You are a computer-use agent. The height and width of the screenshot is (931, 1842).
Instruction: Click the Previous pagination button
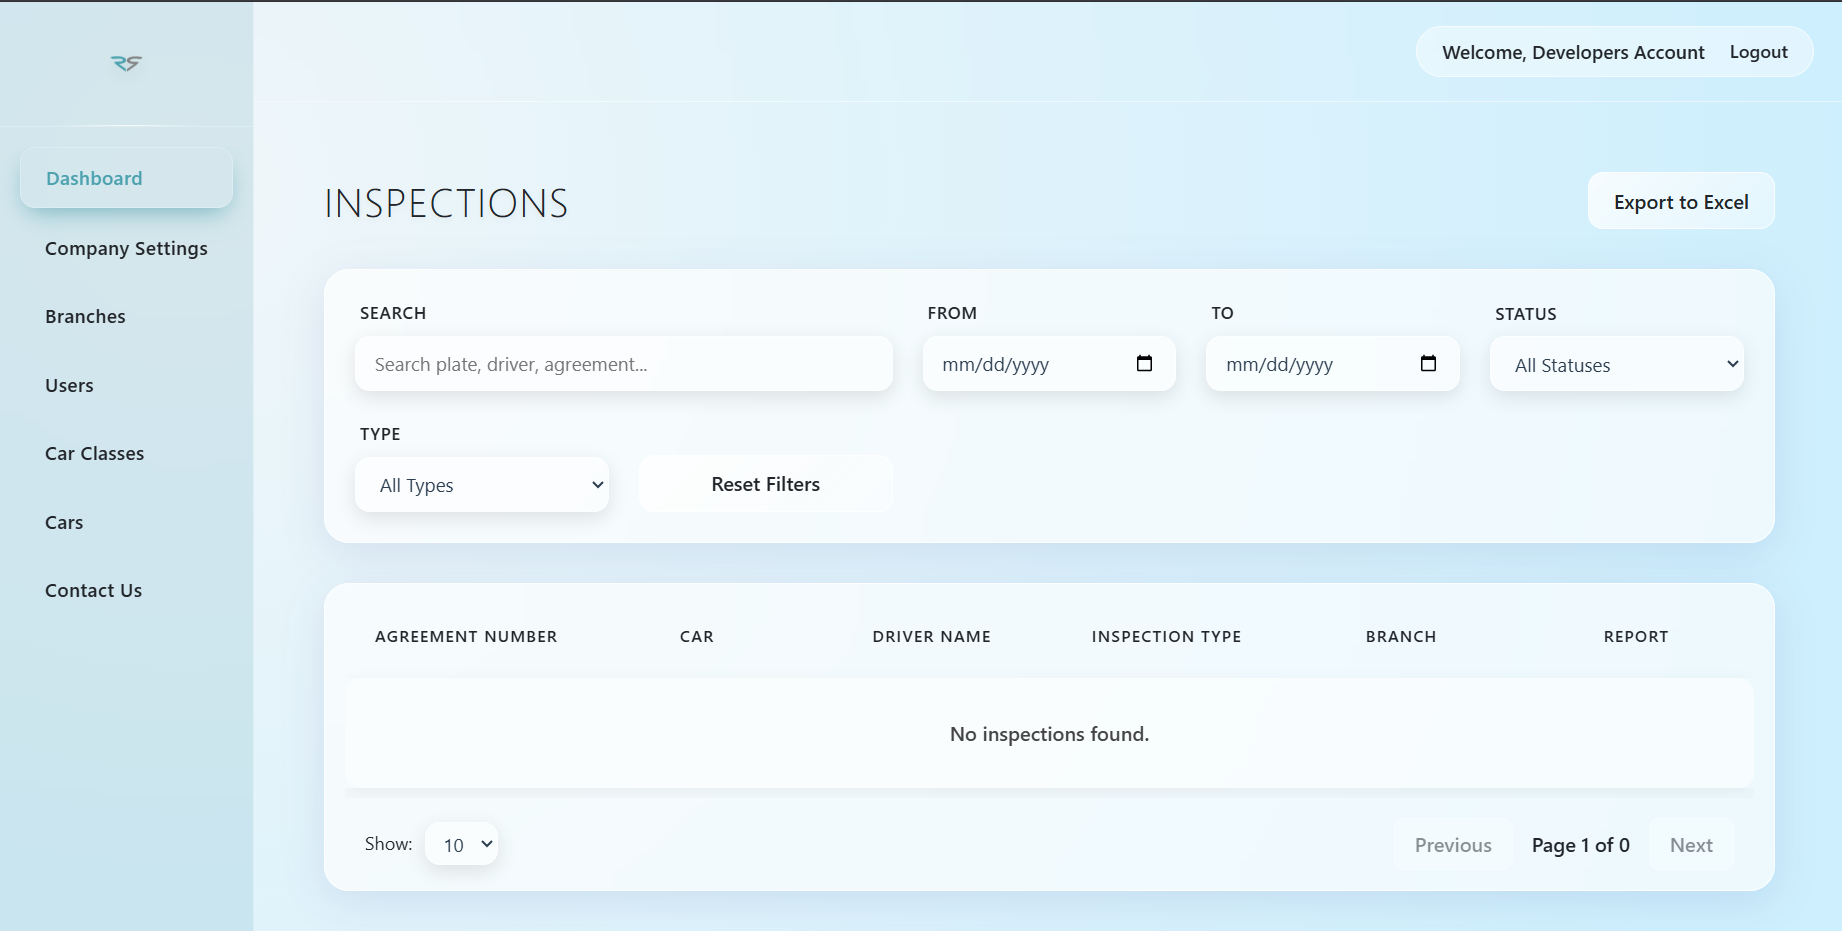(1452, 844)
